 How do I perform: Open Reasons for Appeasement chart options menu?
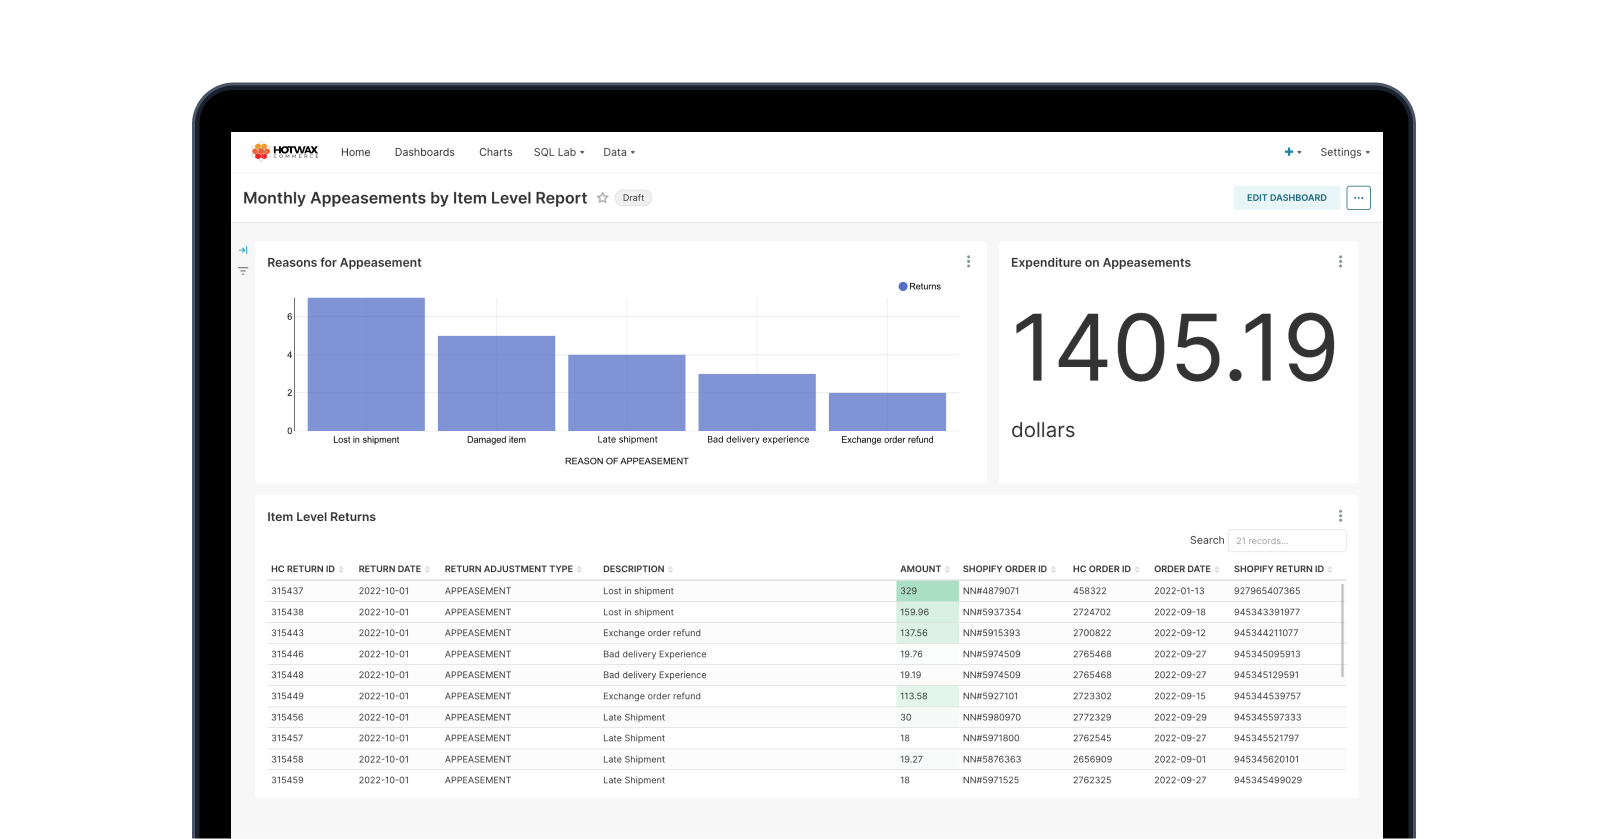point(968,262)
